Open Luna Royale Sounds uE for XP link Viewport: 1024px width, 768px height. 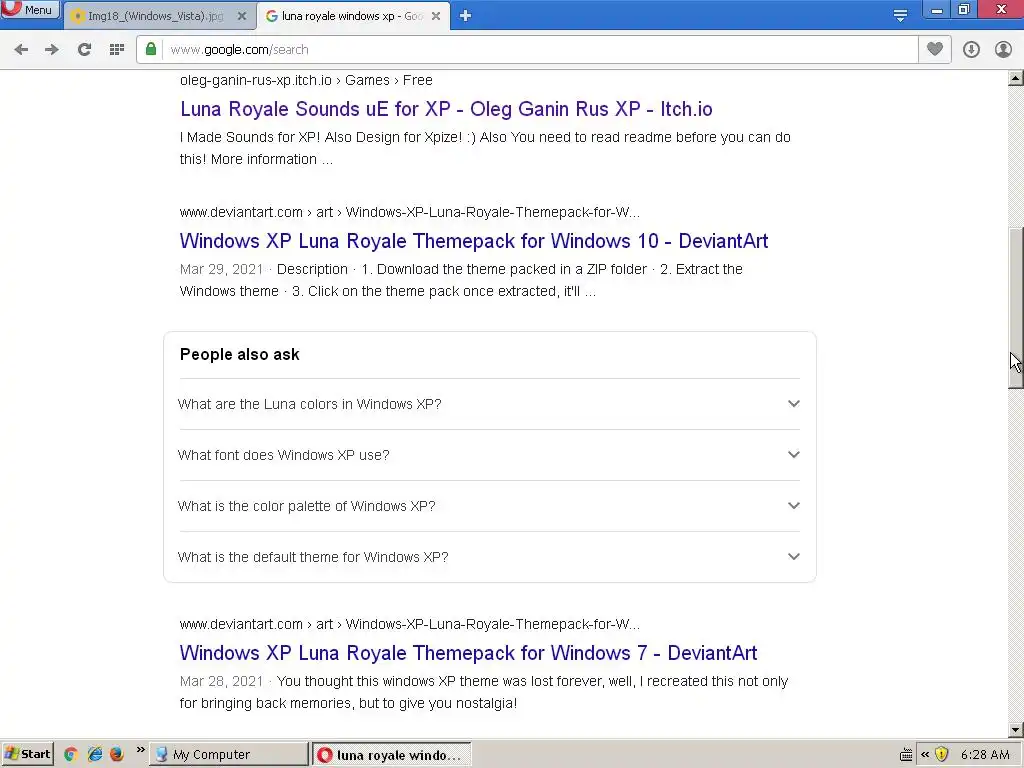446,109
